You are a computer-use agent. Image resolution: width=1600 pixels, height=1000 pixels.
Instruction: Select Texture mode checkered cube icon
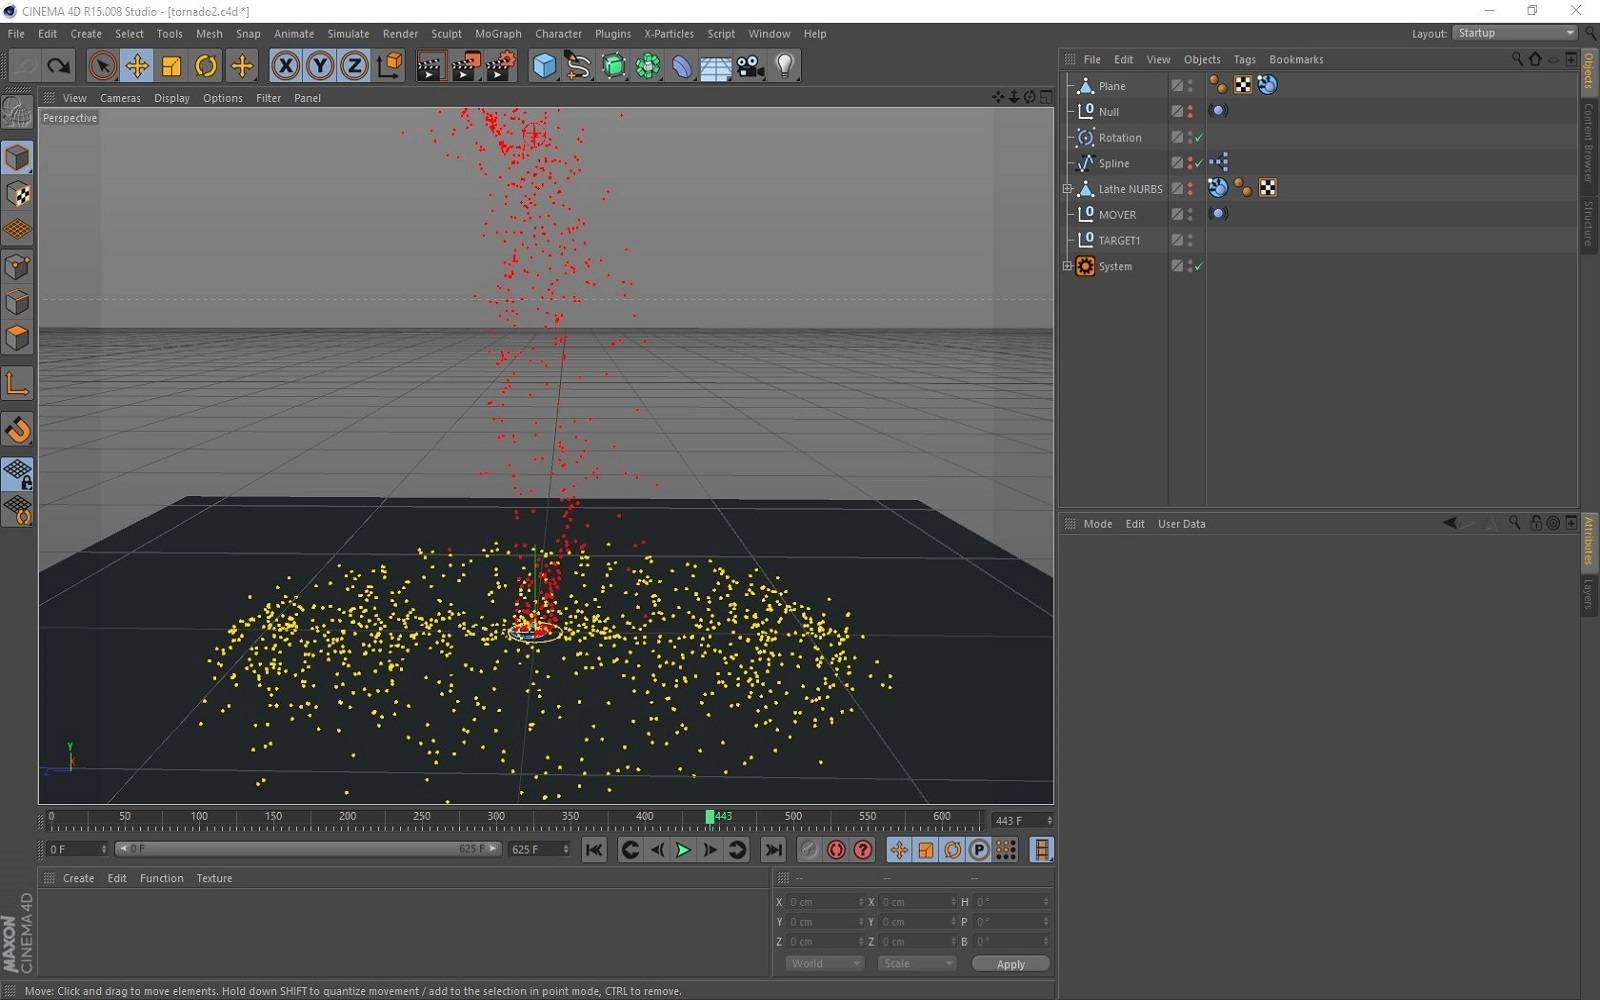(17, 193)
